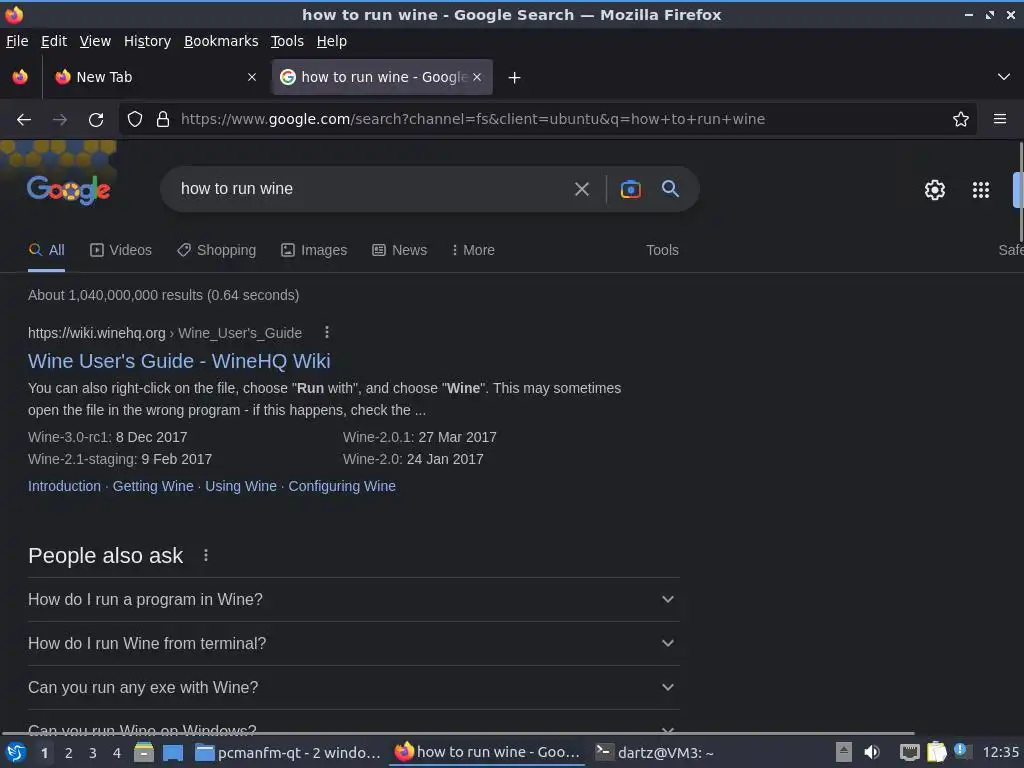Open Google search Tools button
Screen dimensions: 1024x768
(x=662, y=250)
